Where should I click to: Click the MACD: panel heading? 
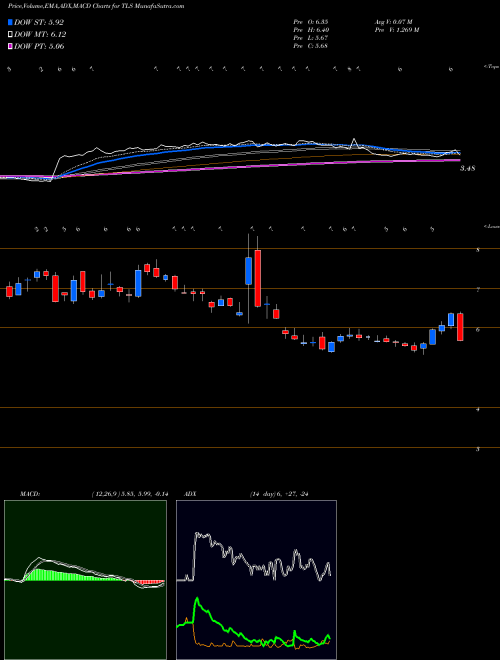30,494
